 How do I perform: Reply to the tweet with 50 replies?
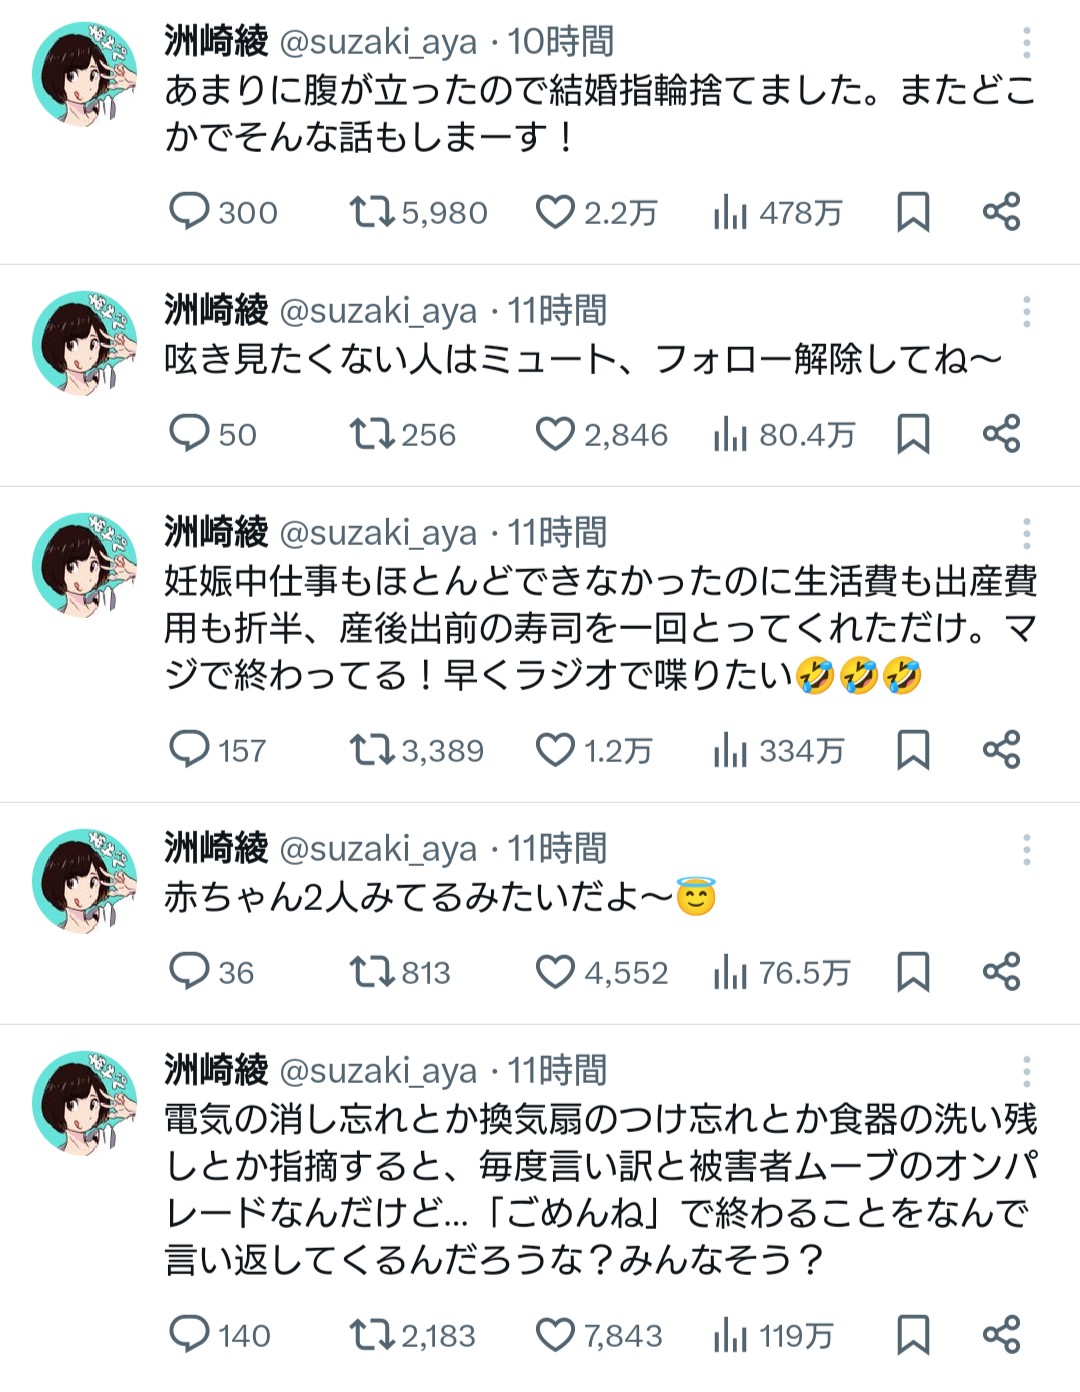[189, 434]
